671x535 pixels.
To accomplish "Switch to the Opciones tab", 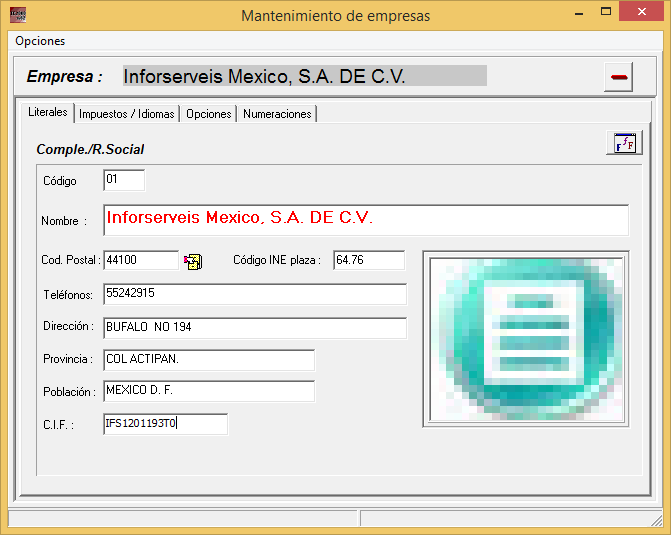I will [208, 114].
